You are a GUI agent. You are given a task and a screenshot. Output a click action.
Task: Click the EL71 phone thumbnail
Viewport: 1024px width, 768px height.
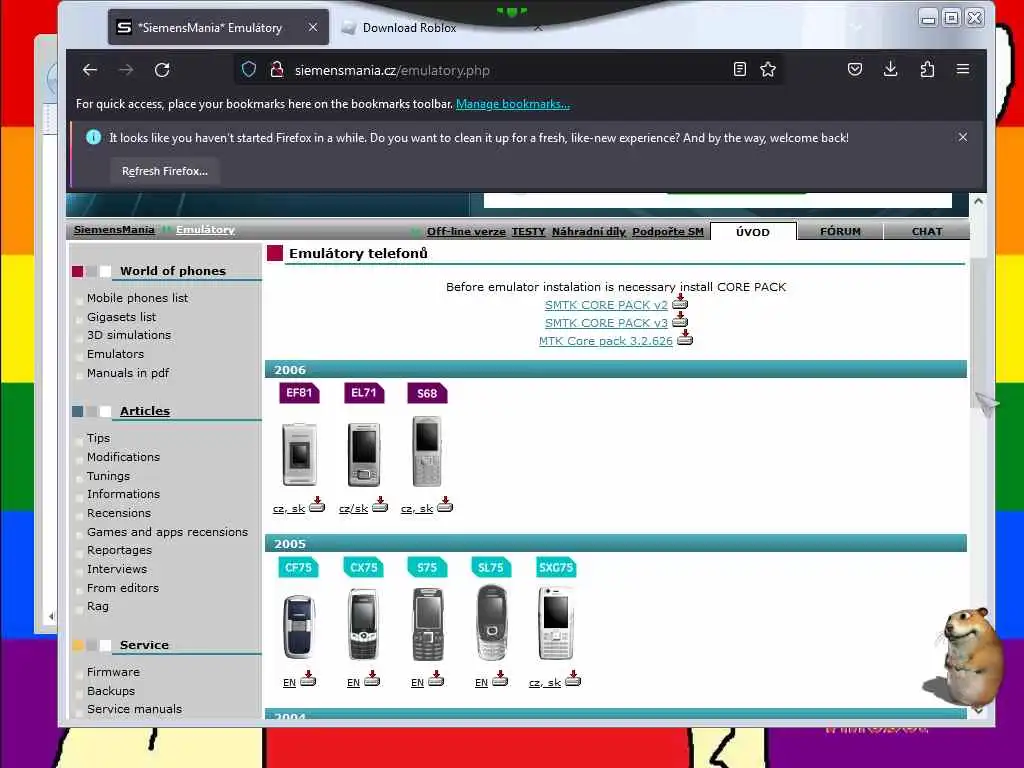364,454
